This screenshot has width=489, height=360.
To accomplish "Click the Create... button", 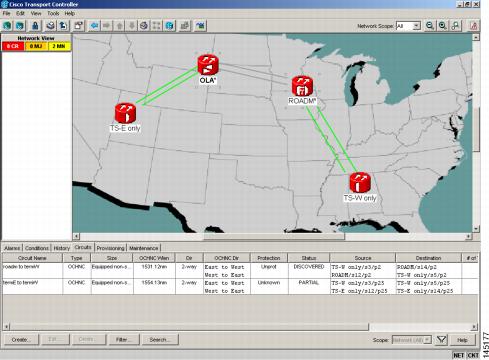I will (21, 340).
